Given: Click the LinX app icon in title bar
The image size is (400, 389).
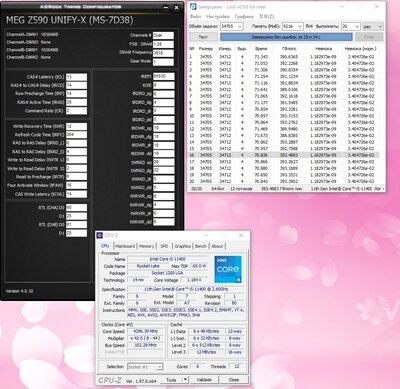Looking at the screenshot, I should [x=193, y=7].
